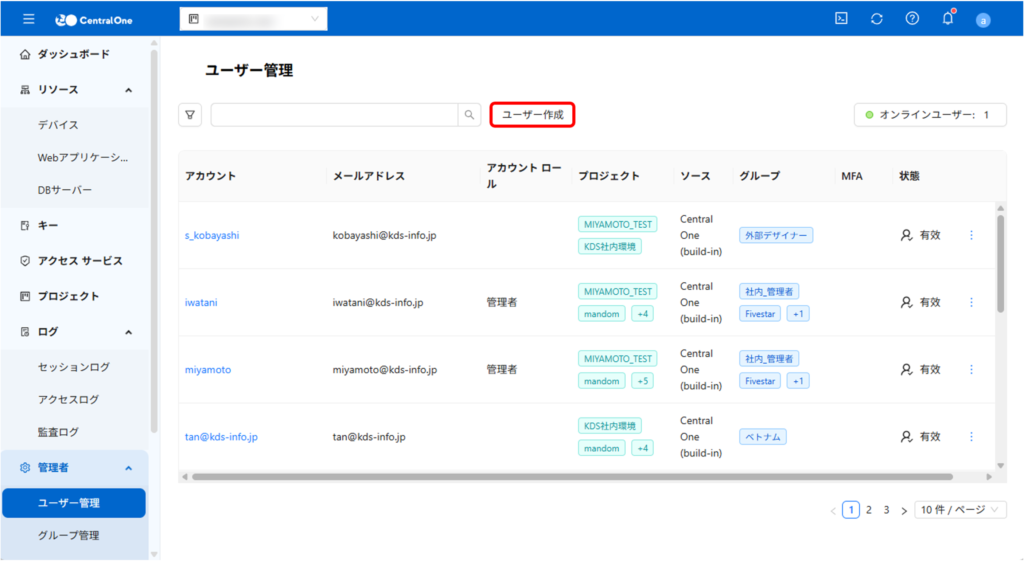Click the user avatar icon
Viewport: 1024px width, 561px height.
point(983,19)
